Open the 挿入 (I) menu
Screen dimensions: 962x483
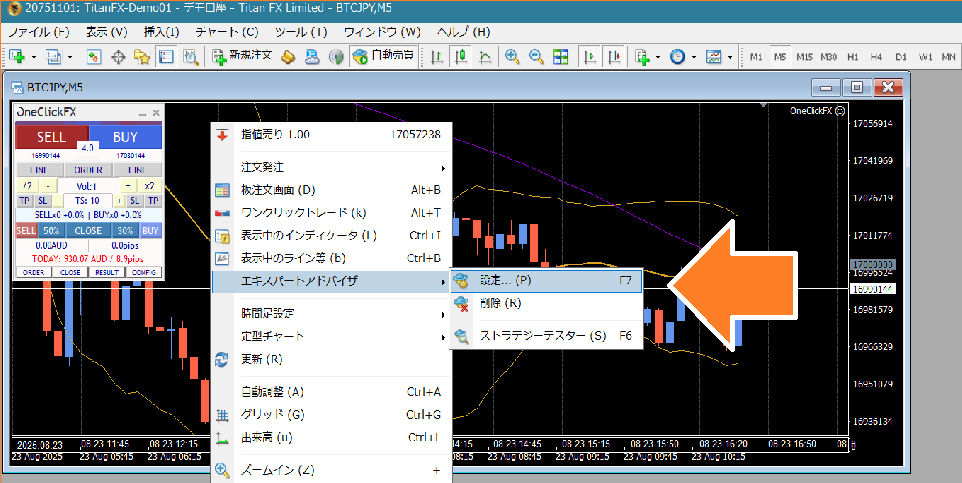(x=161, y=32)
